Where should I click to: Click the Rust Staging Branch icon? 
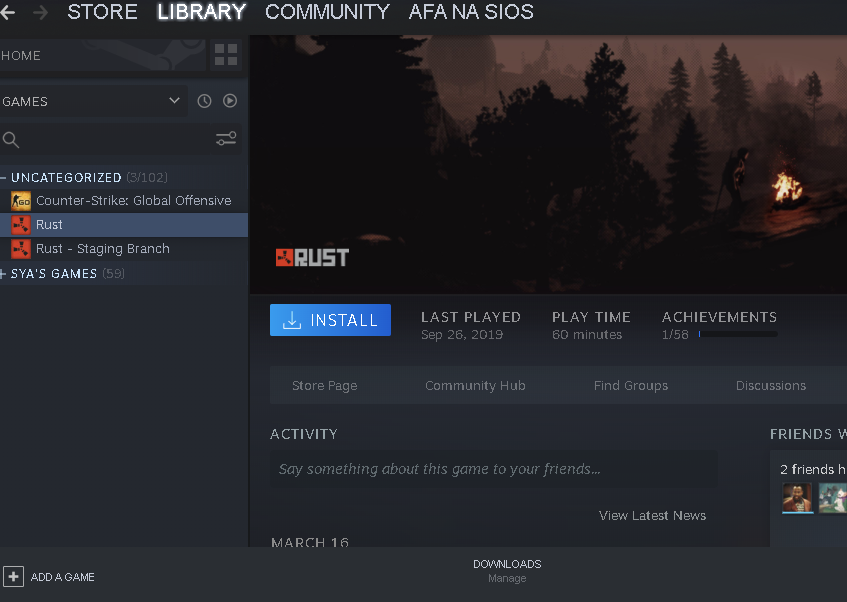point(21,249)
